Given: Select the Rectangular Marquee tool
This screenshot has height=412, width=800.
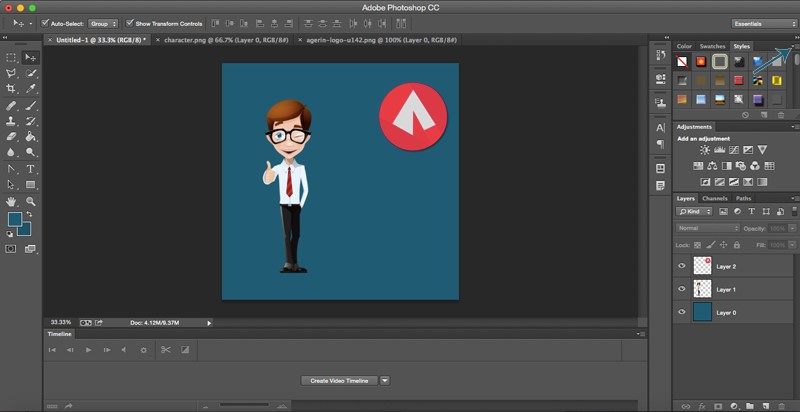Looking at the screenshot, I should (x=11, y=58).
